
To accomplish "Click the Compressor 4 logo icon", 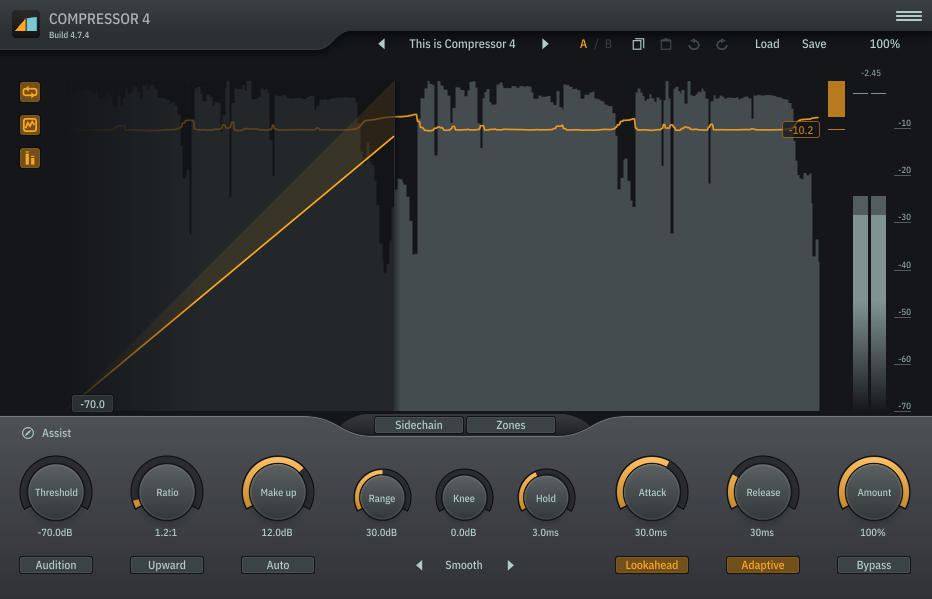I will [x=26, y=24].
